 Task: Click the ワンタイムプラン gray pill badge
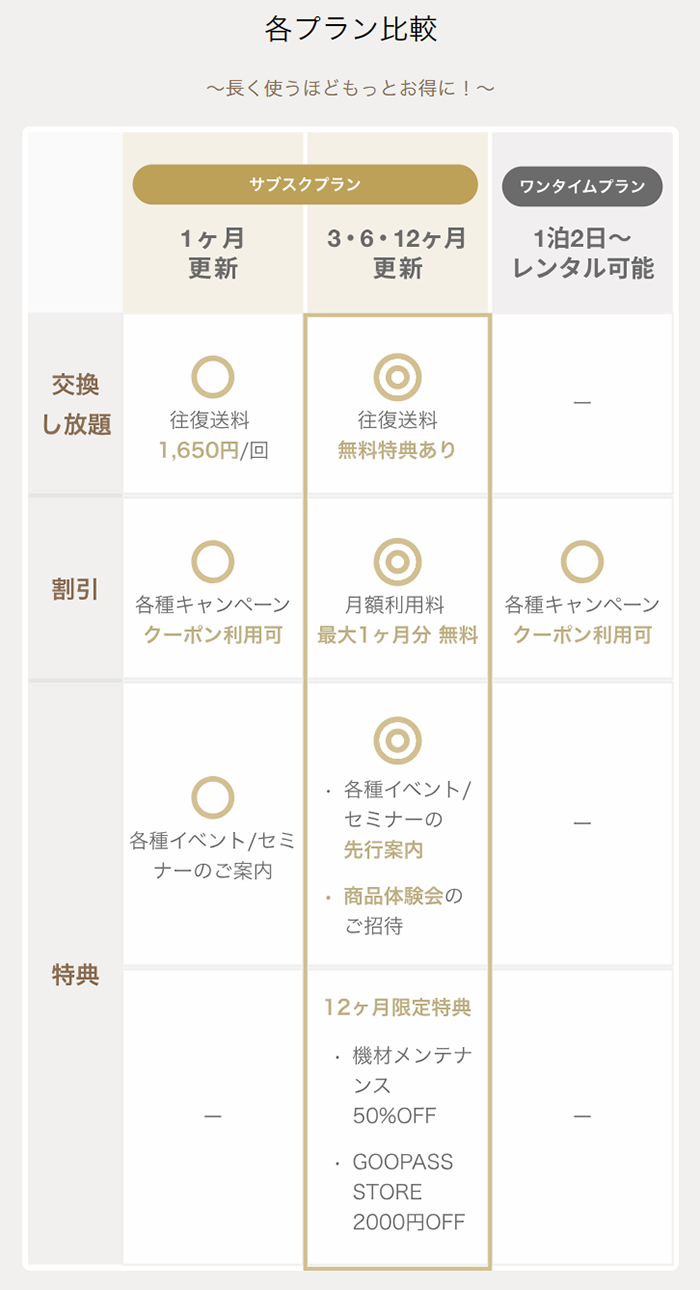pos(581,186)
